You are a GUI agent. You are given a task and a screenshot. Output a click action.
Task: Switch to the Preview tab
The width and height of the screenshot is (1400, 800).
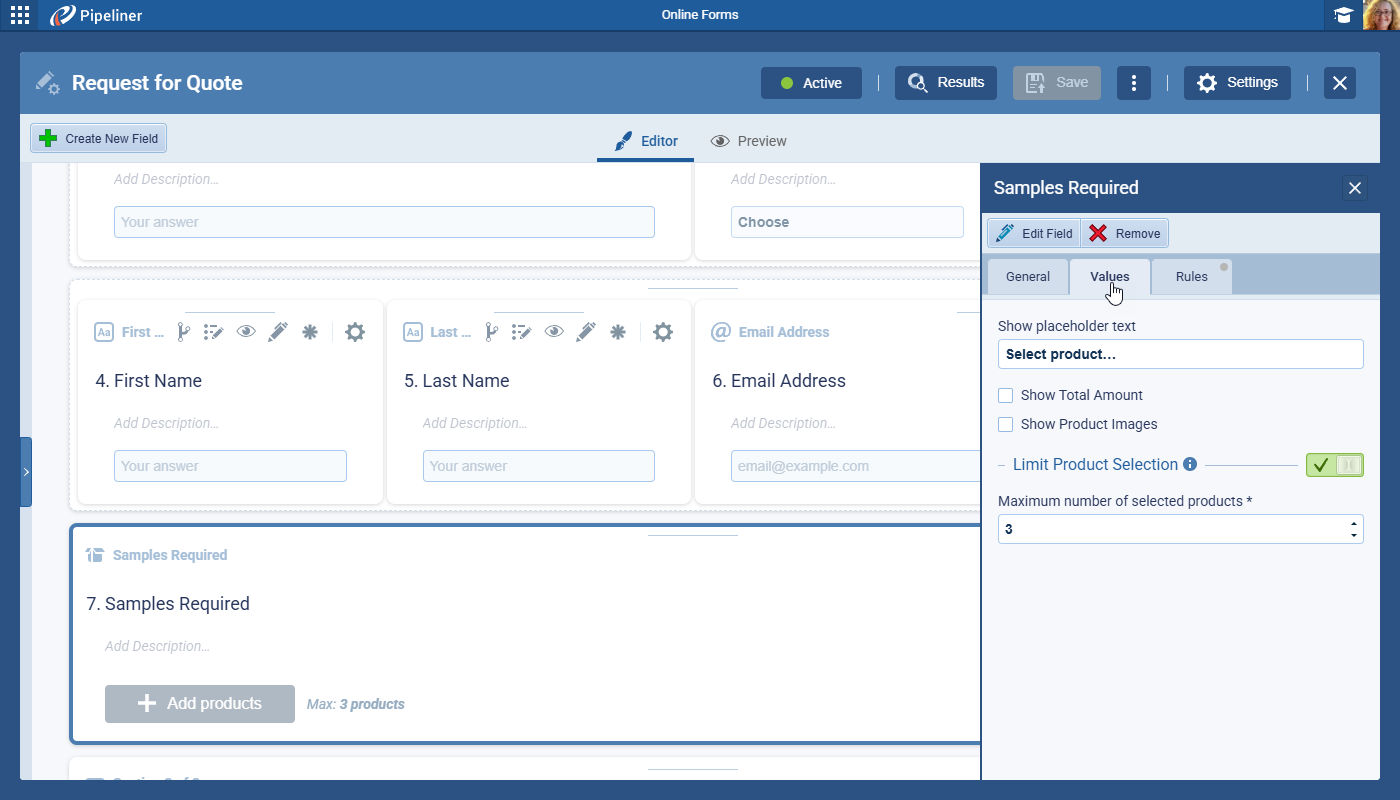click(748, 141)
